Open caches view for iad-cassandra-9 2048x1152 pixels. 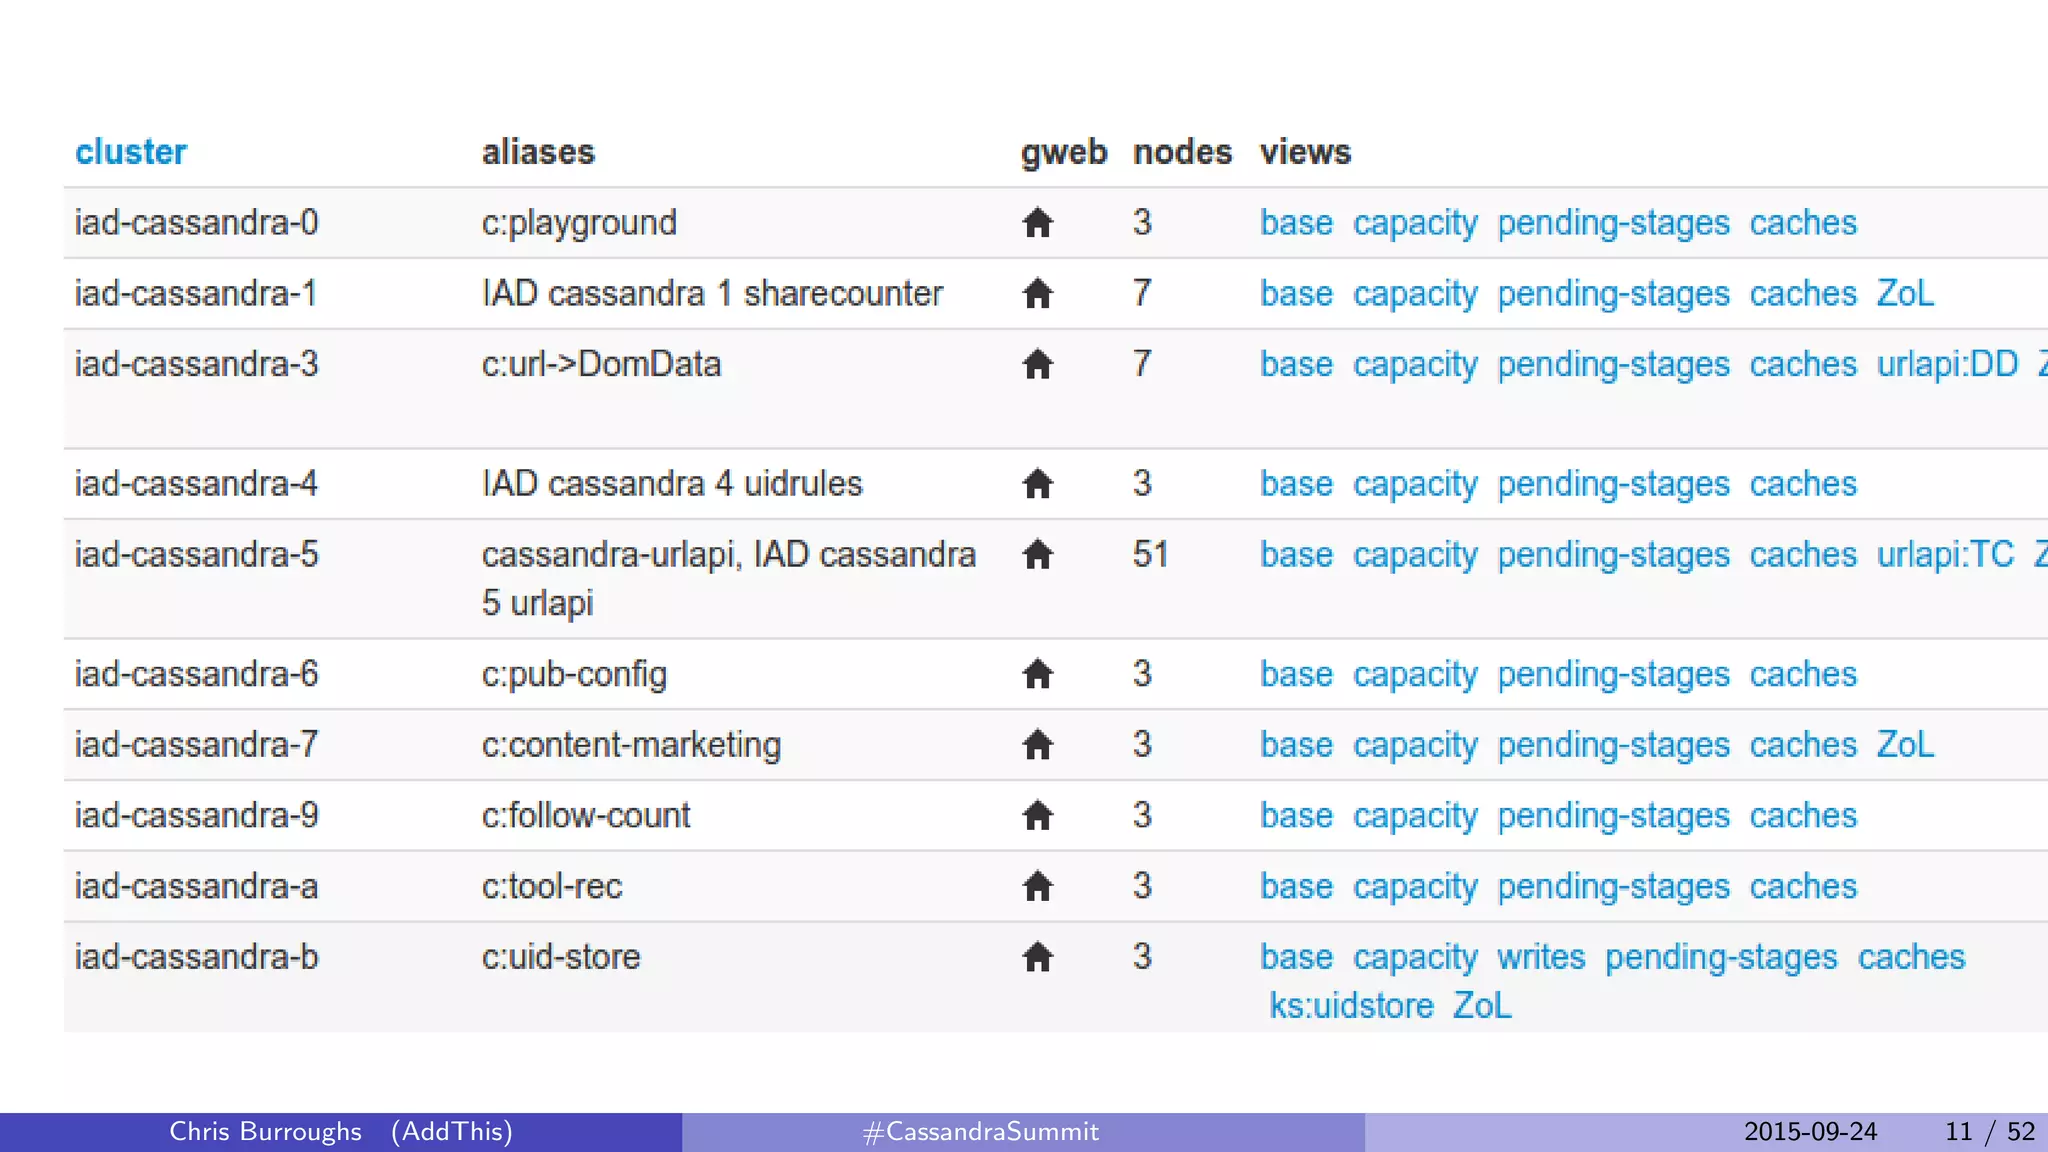point(1802,816)
